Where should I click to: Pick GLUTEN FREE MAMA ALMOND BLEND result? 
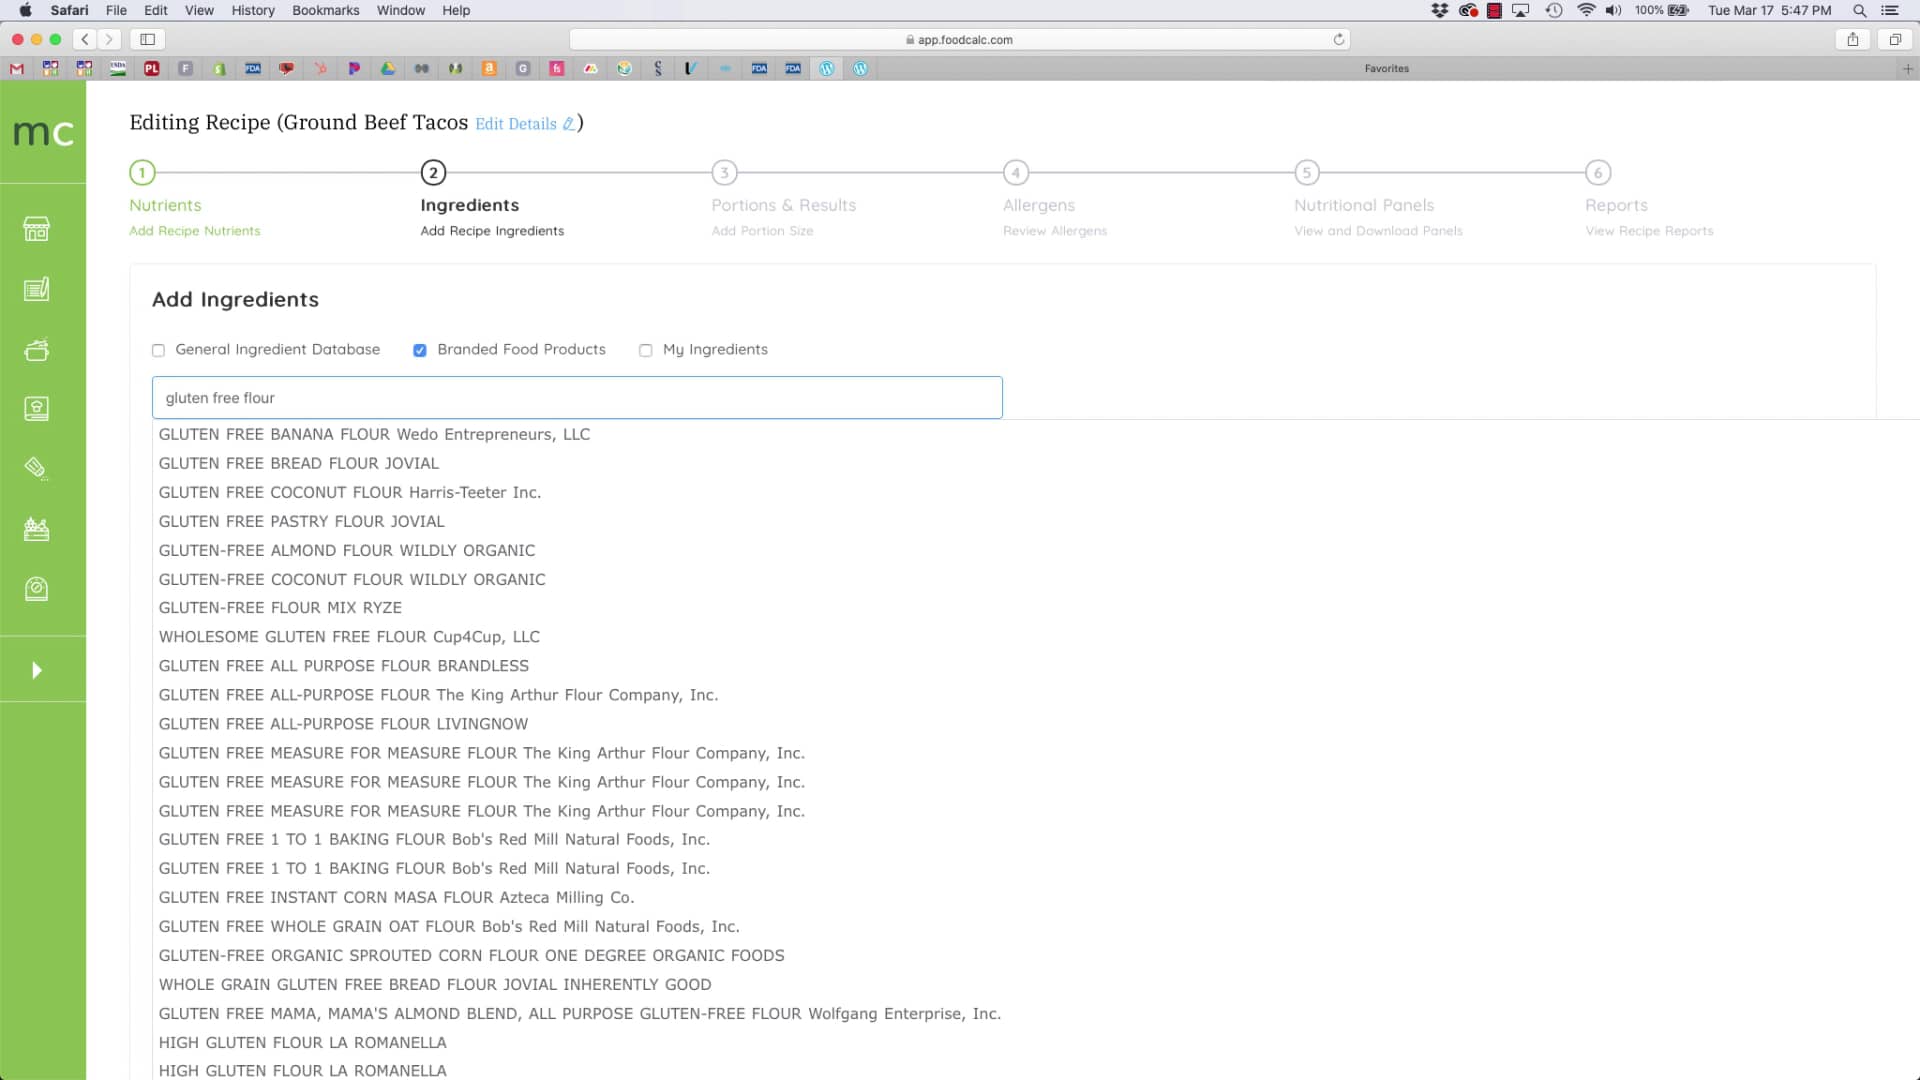pos(579,1013)
